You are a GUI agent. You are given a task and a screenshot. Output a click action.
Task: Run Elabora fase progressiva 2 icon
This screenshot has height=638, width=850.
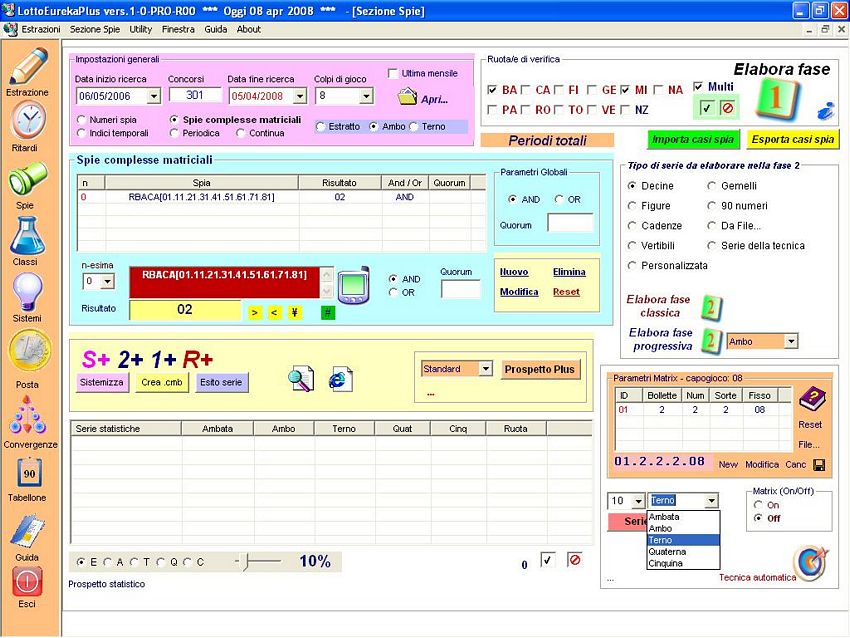coord(711,341)
